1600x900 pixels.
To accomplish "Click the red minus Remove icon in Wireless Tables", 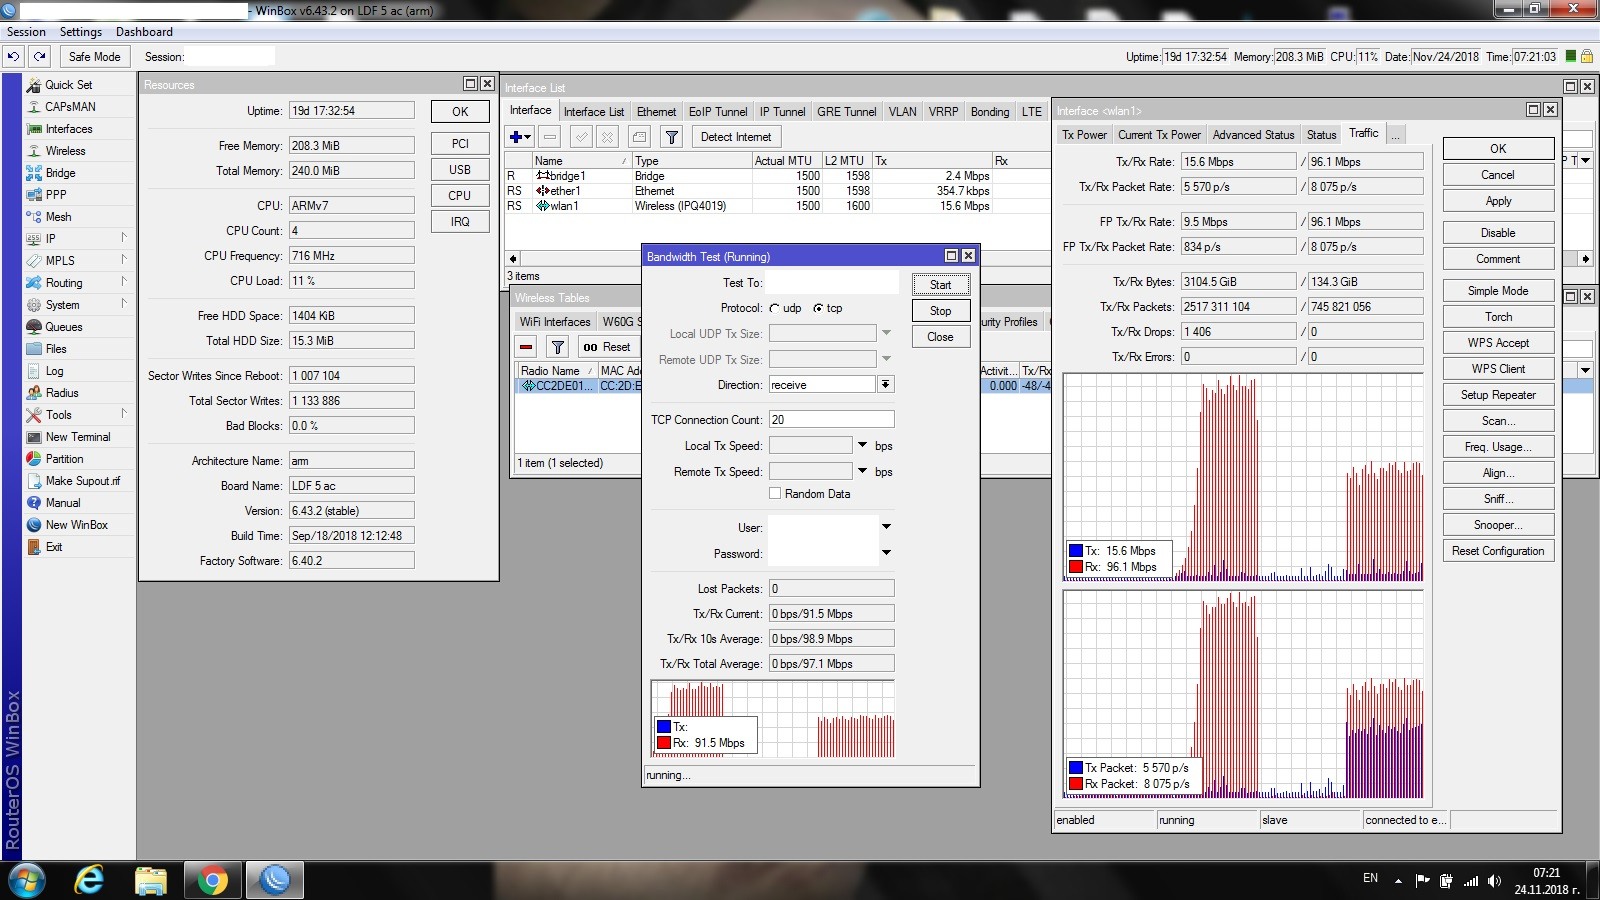I will click(x=526, y=347).
